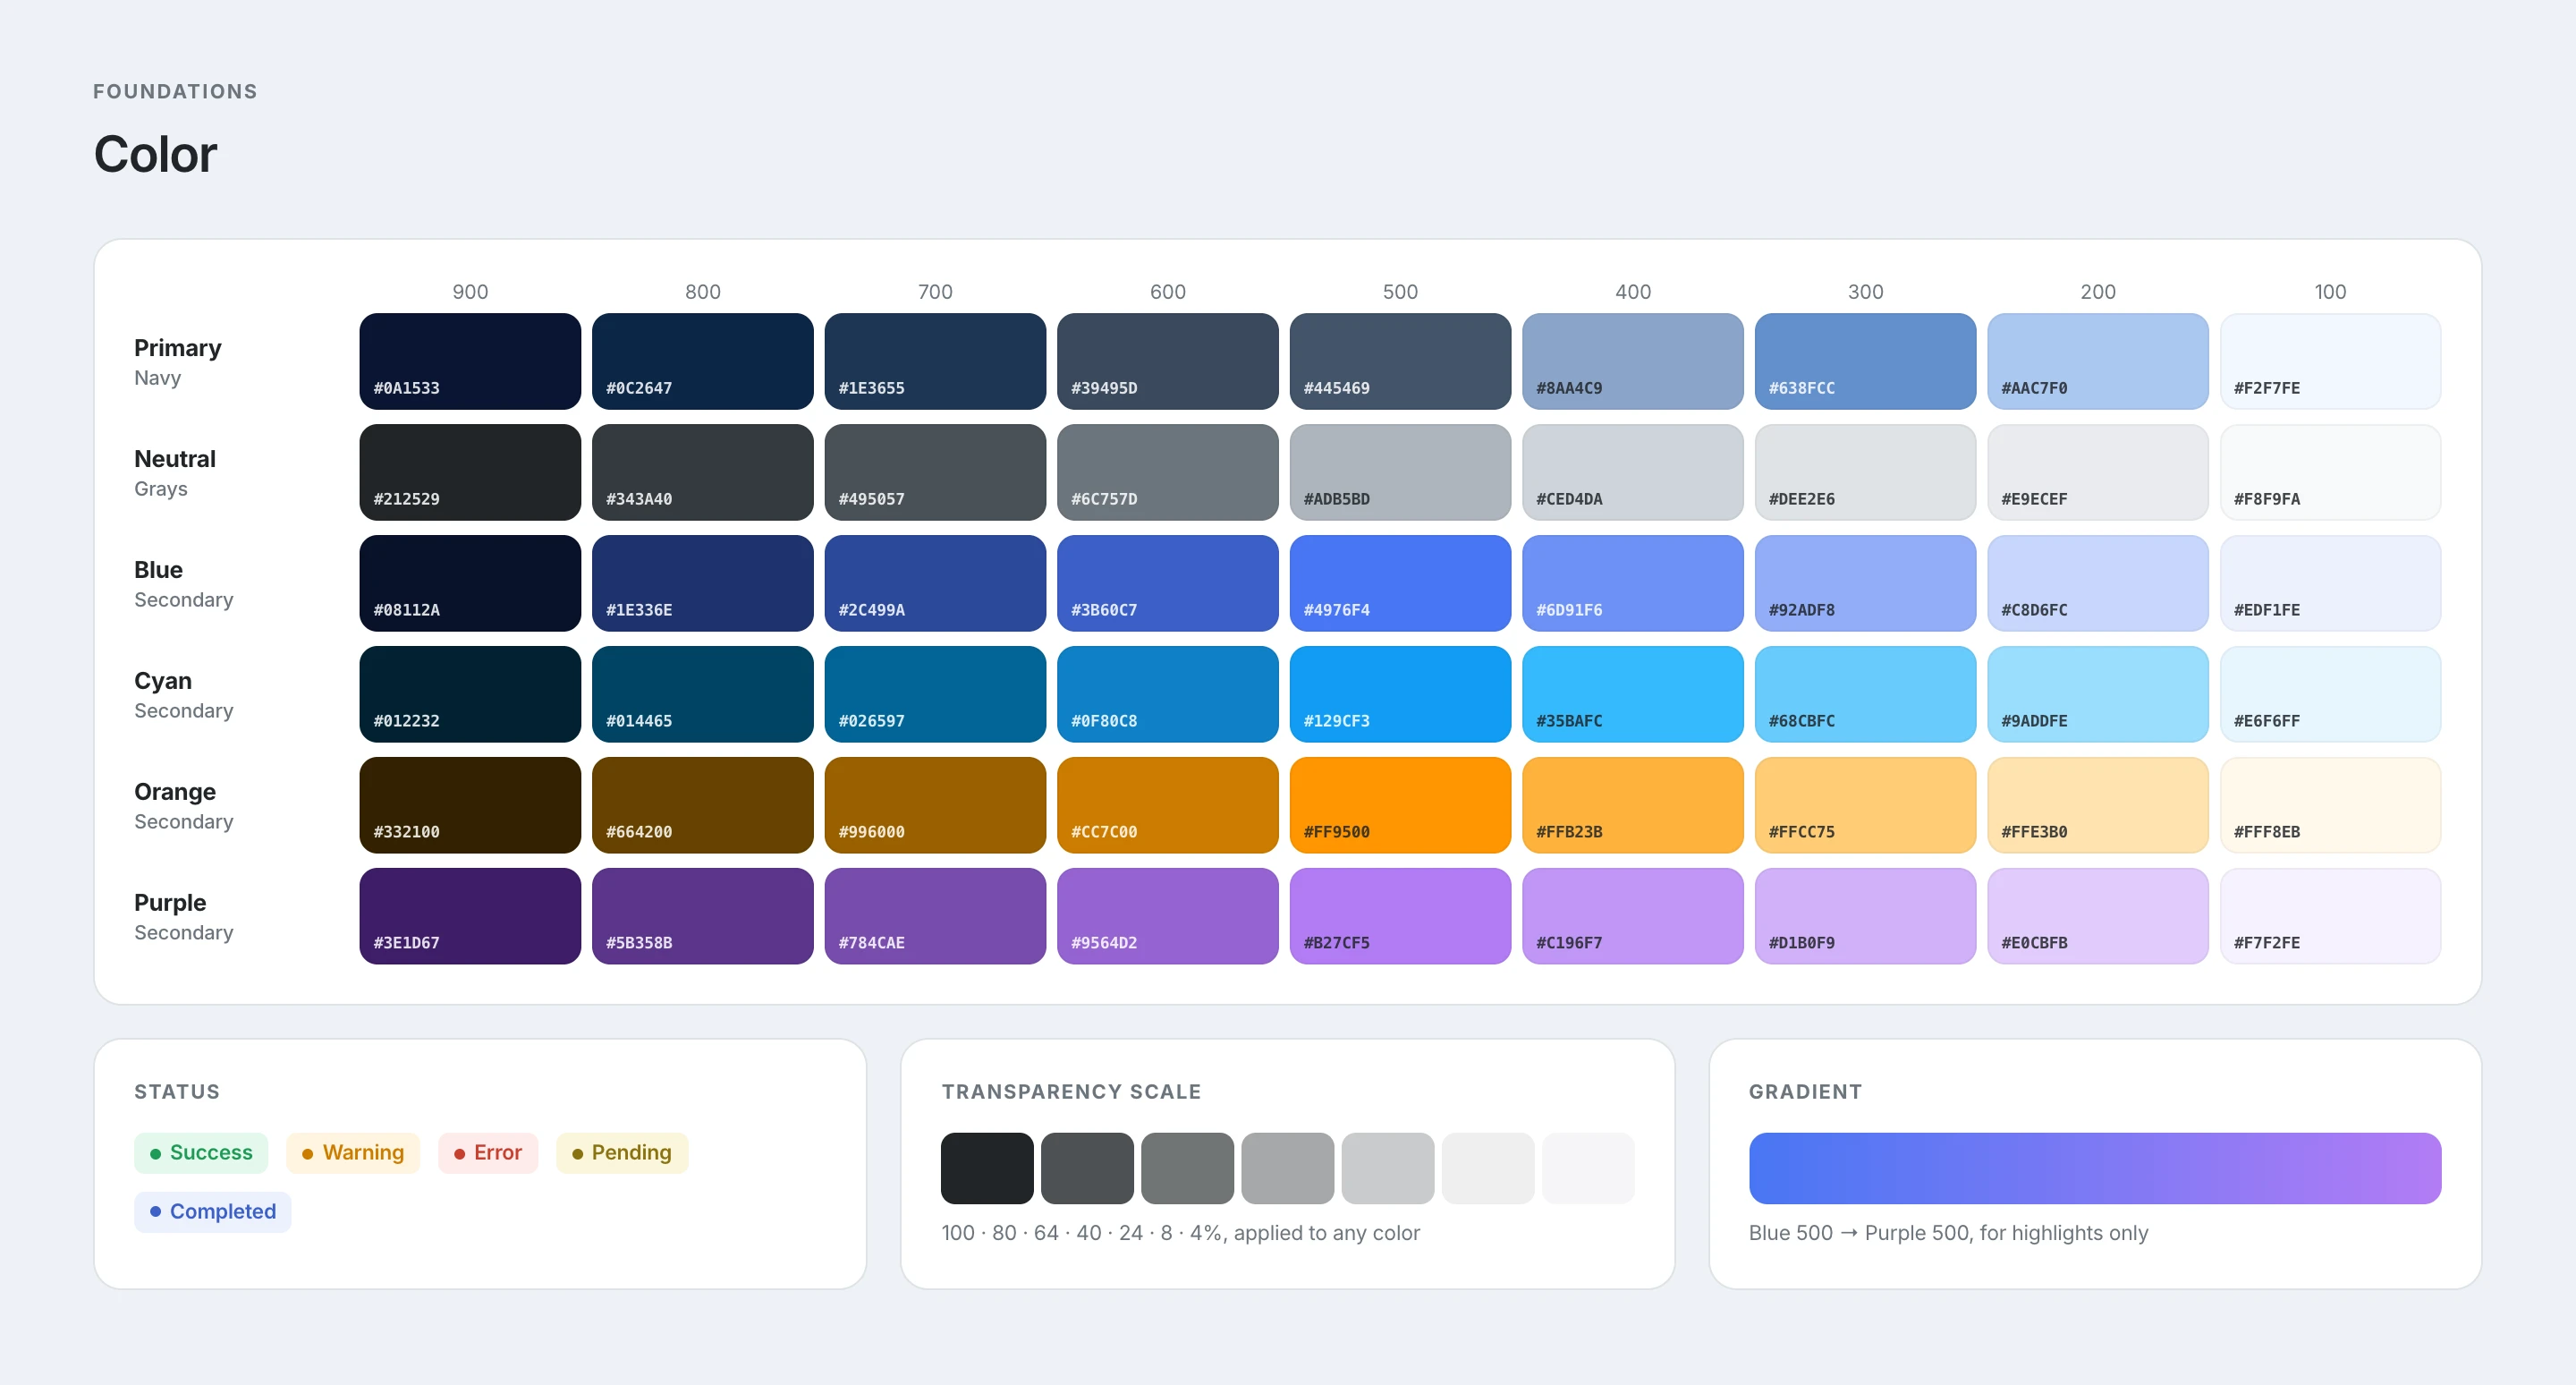Viewport: 2576px width, 1385px height.
Task: Click the Orange 500 swatch #FF9500
Action: tap(1400, 805)
